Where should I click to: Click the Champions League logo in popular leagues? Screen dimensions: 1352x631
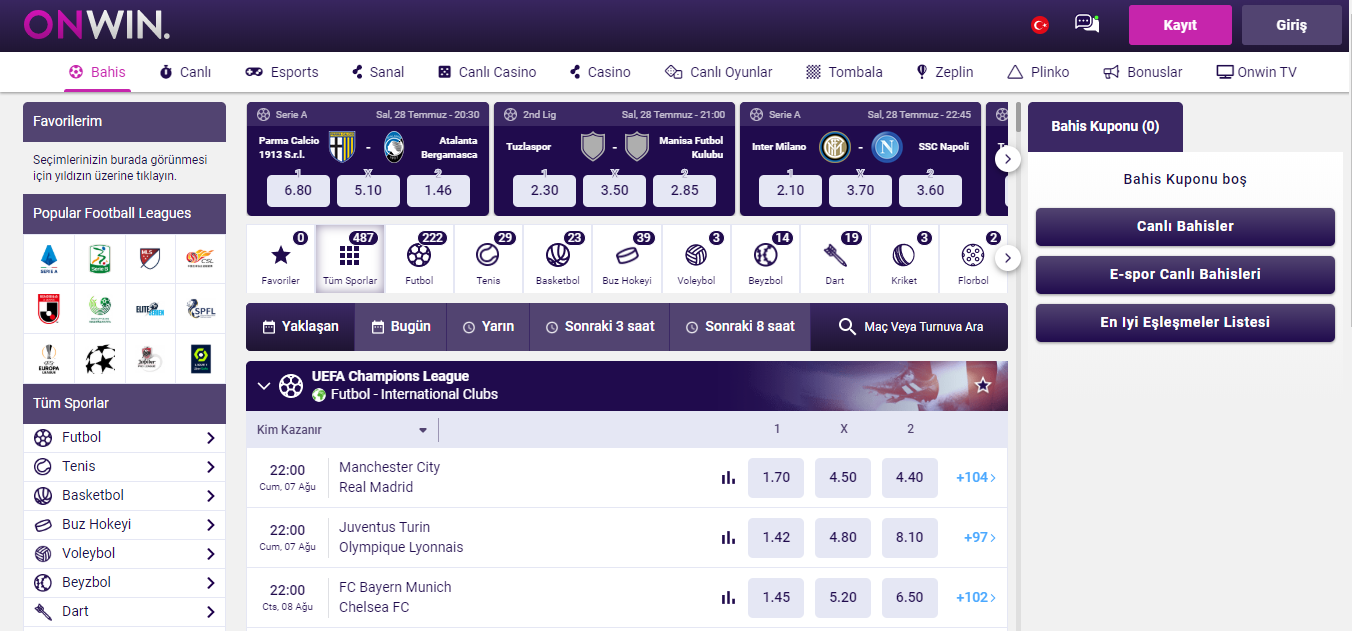[x=100, y=359]
